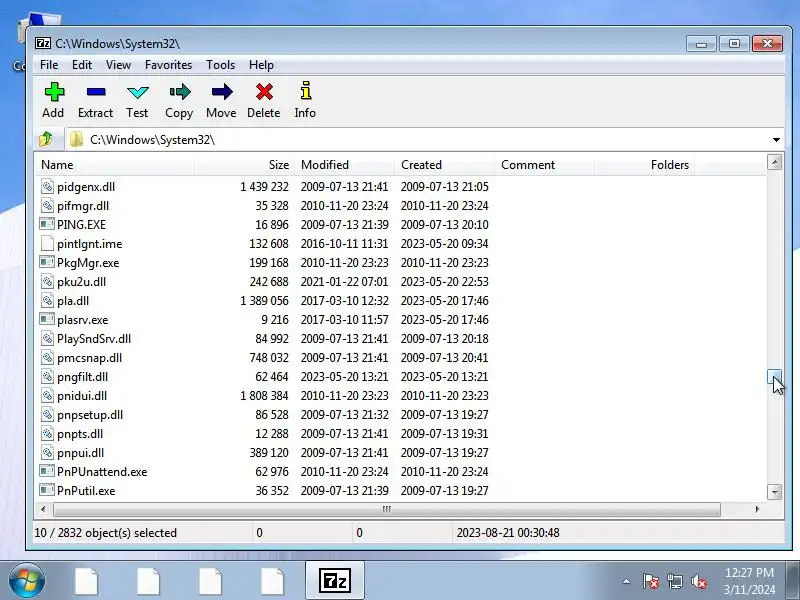Click modified date 2016-10-11 11:31
The image size is (800, 600).
tap(344, 244)
